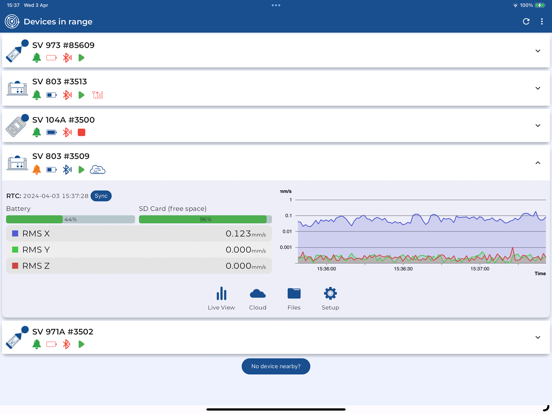
Task: Tap the signal strength icon for SV 803 #3513
Action: pos(98,95)
